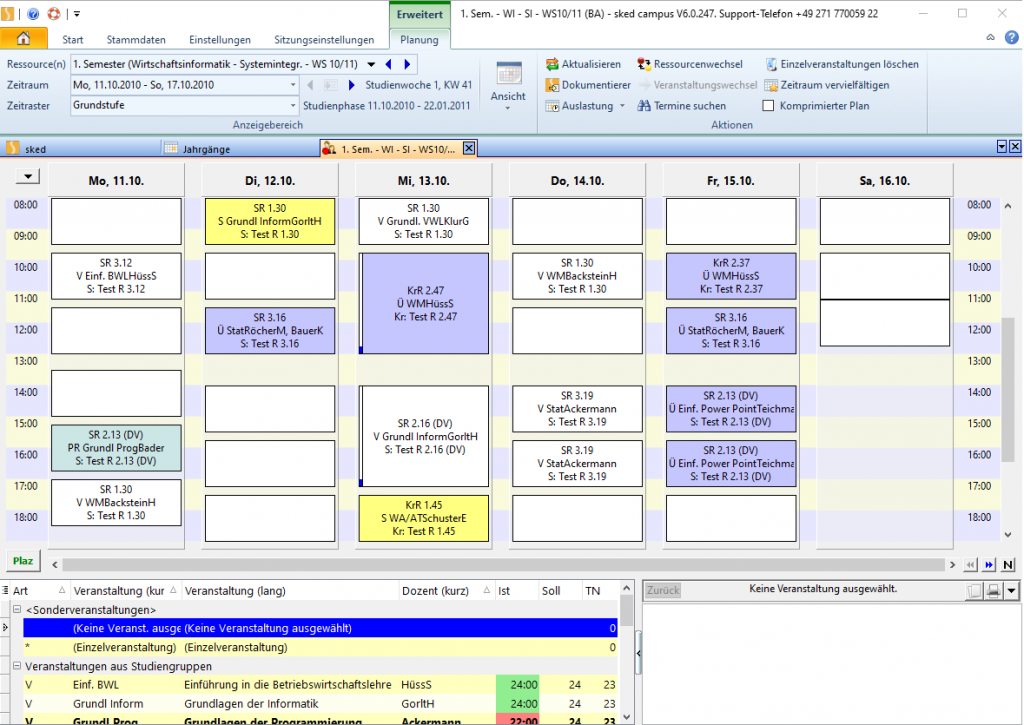1024x725 pixels.
Task: Click the printer icon in the detail panel
Action: coord(994,591)
